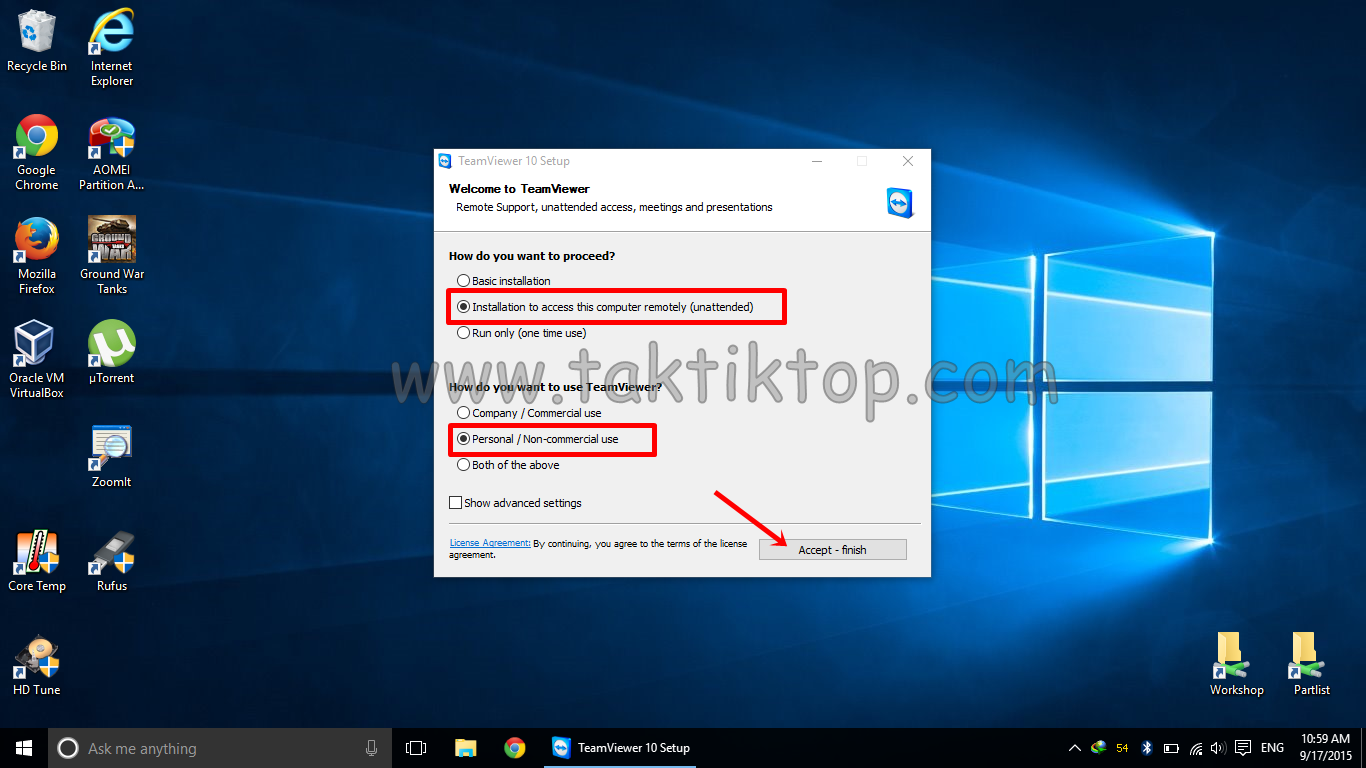Click the Task View icon
The height and width of the screenshot is (768, 1366).
point(415,747)
